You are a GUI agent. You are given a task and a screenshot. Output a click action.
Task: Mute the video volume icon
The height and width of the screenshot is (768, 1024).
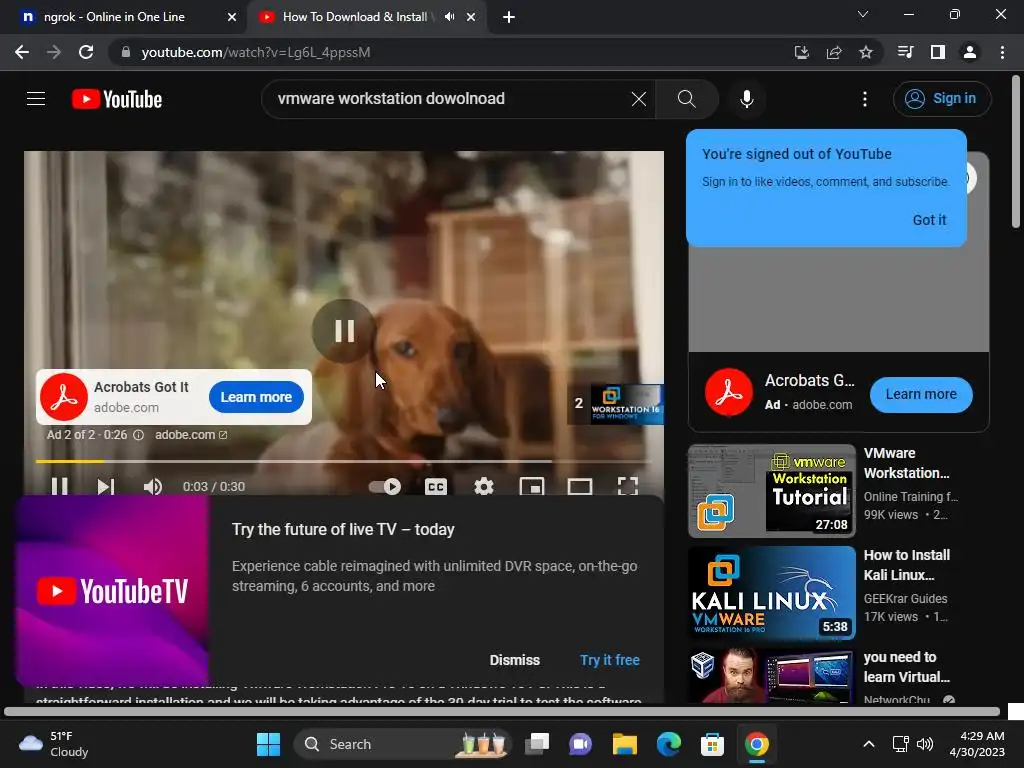click(x=153, y=487)
